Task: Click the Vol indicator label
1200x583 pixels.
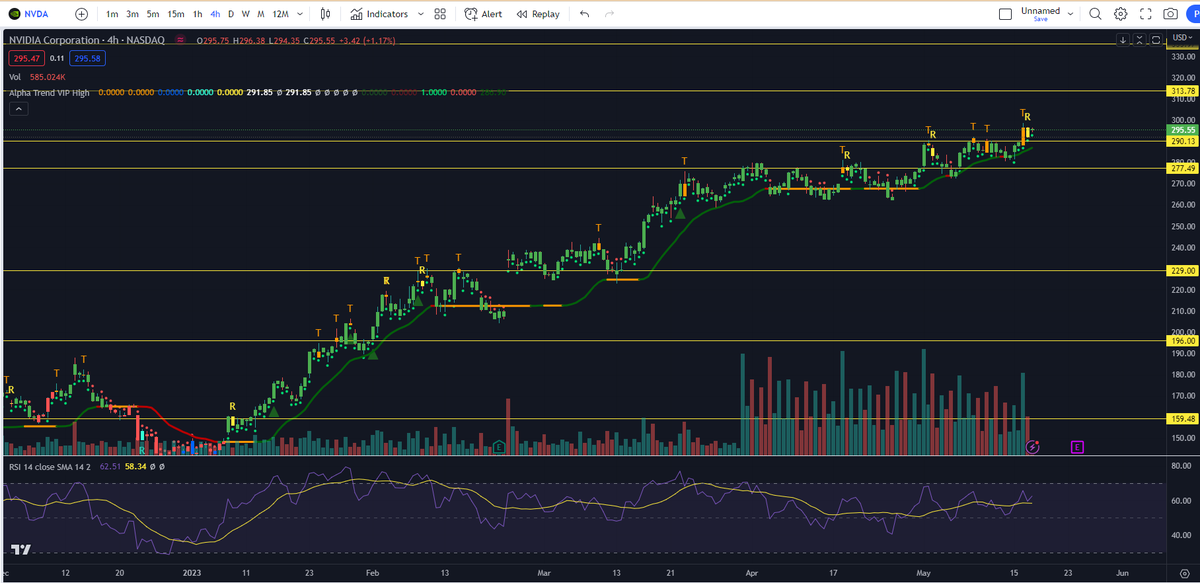Action: [x=15, y=76]
